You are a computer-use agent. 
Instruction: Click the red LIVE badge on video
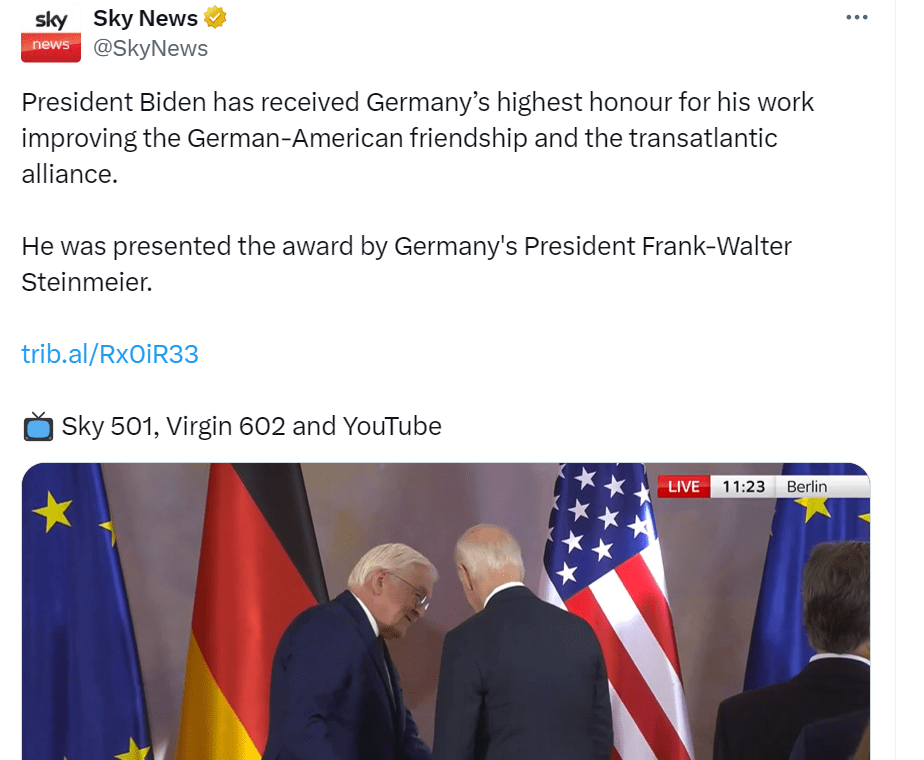coord(684,487)
